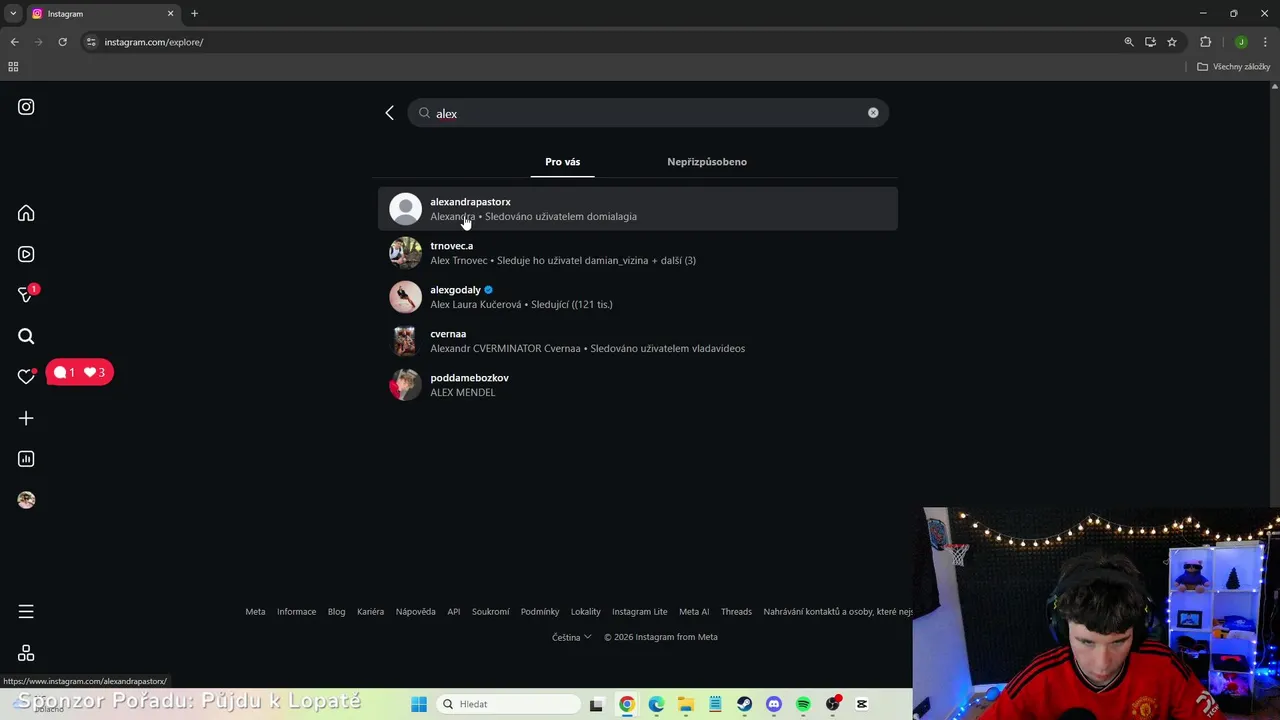Expand the tab search dropdown arrow
The image size is (1280, 720).
pos(13,14)
